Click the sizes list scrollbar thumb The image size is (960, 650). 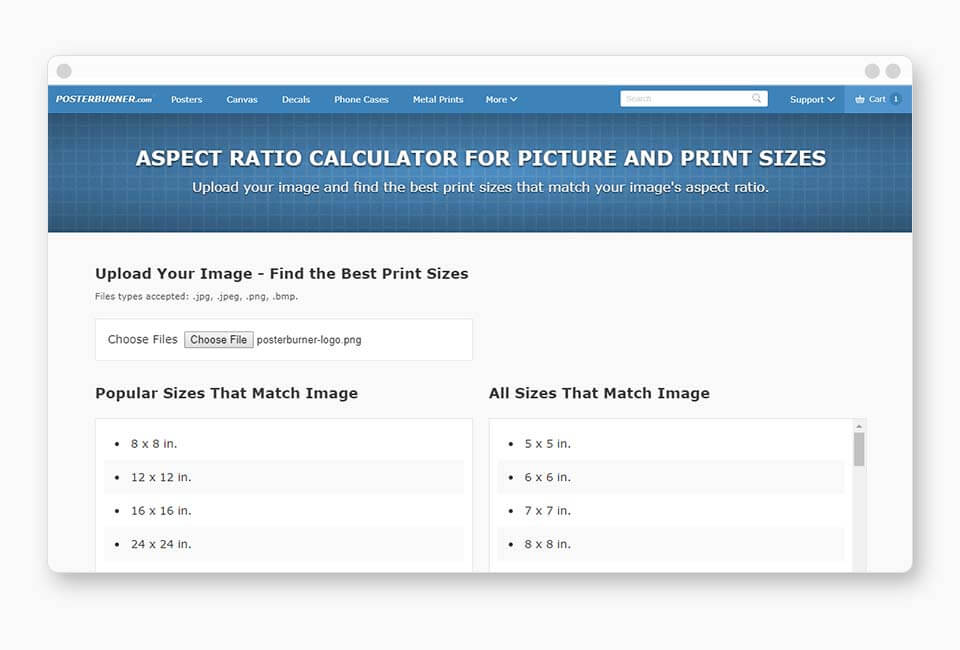(x=859, y=449)
